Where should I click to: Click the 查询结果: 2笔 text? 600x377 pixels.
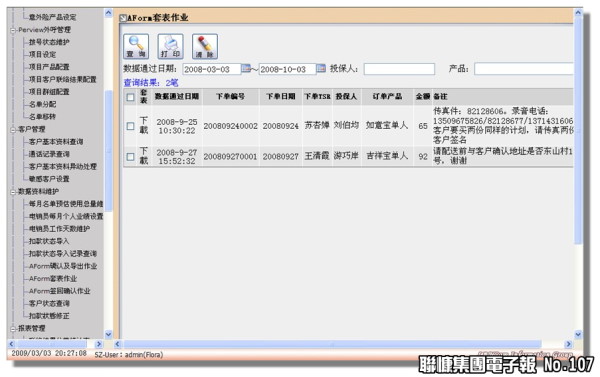click(151, 83)
